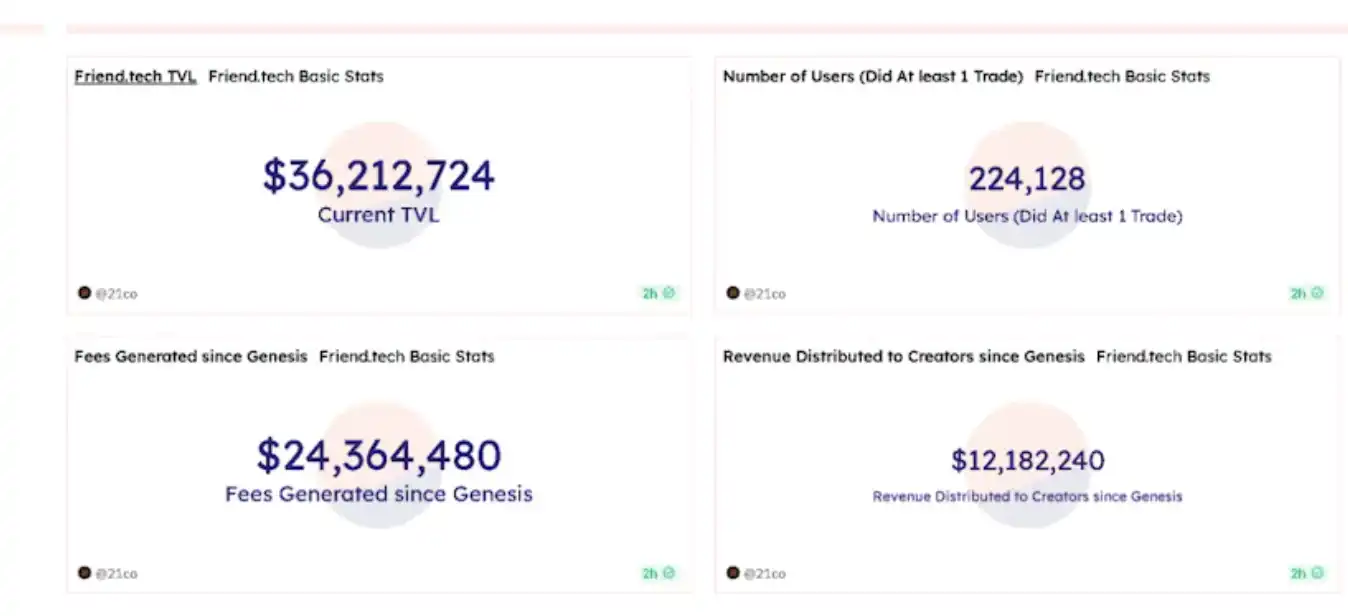Screen dimensions: 1348x616
Task: Click the 21co avatar on Number of Users panel
Action: tap(733, 293)
